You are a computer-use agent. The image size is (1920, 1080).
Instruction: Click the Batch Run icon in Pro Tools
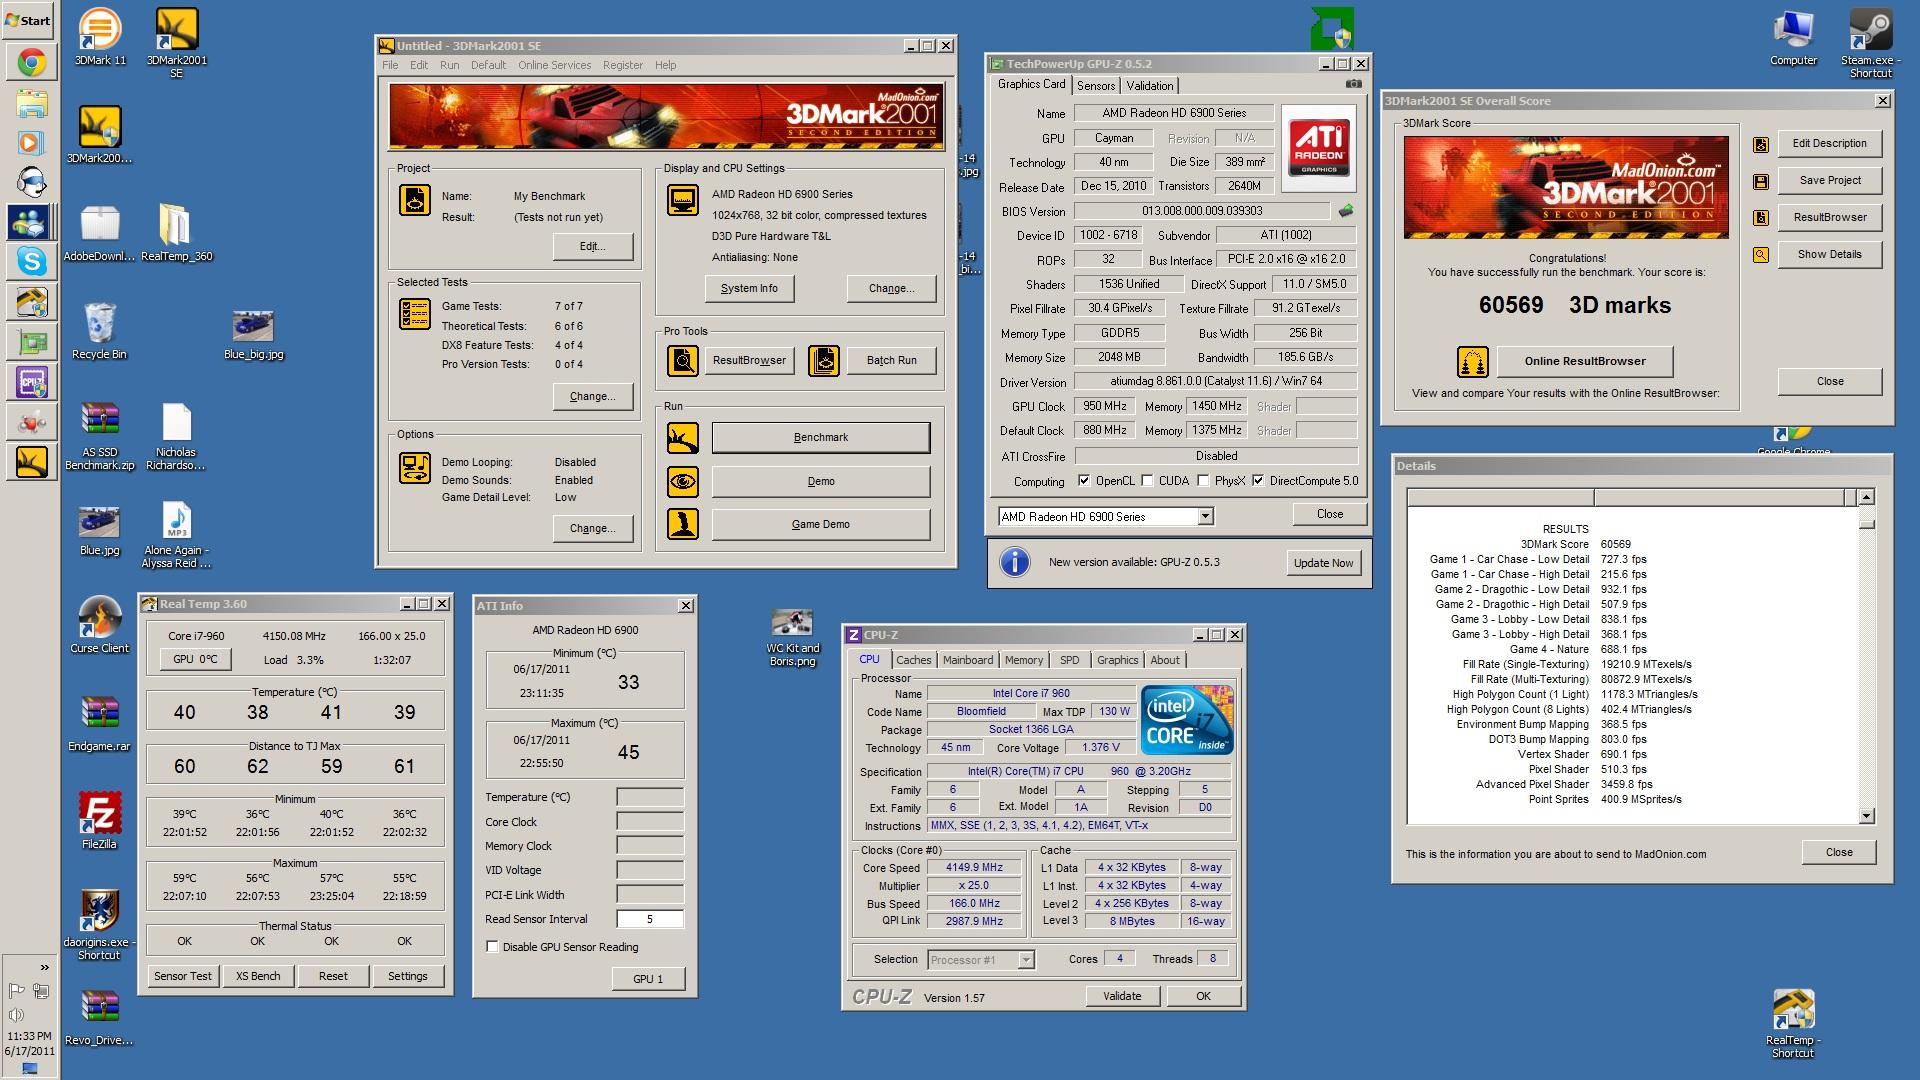pyautogui.click(x=824, y=361)
